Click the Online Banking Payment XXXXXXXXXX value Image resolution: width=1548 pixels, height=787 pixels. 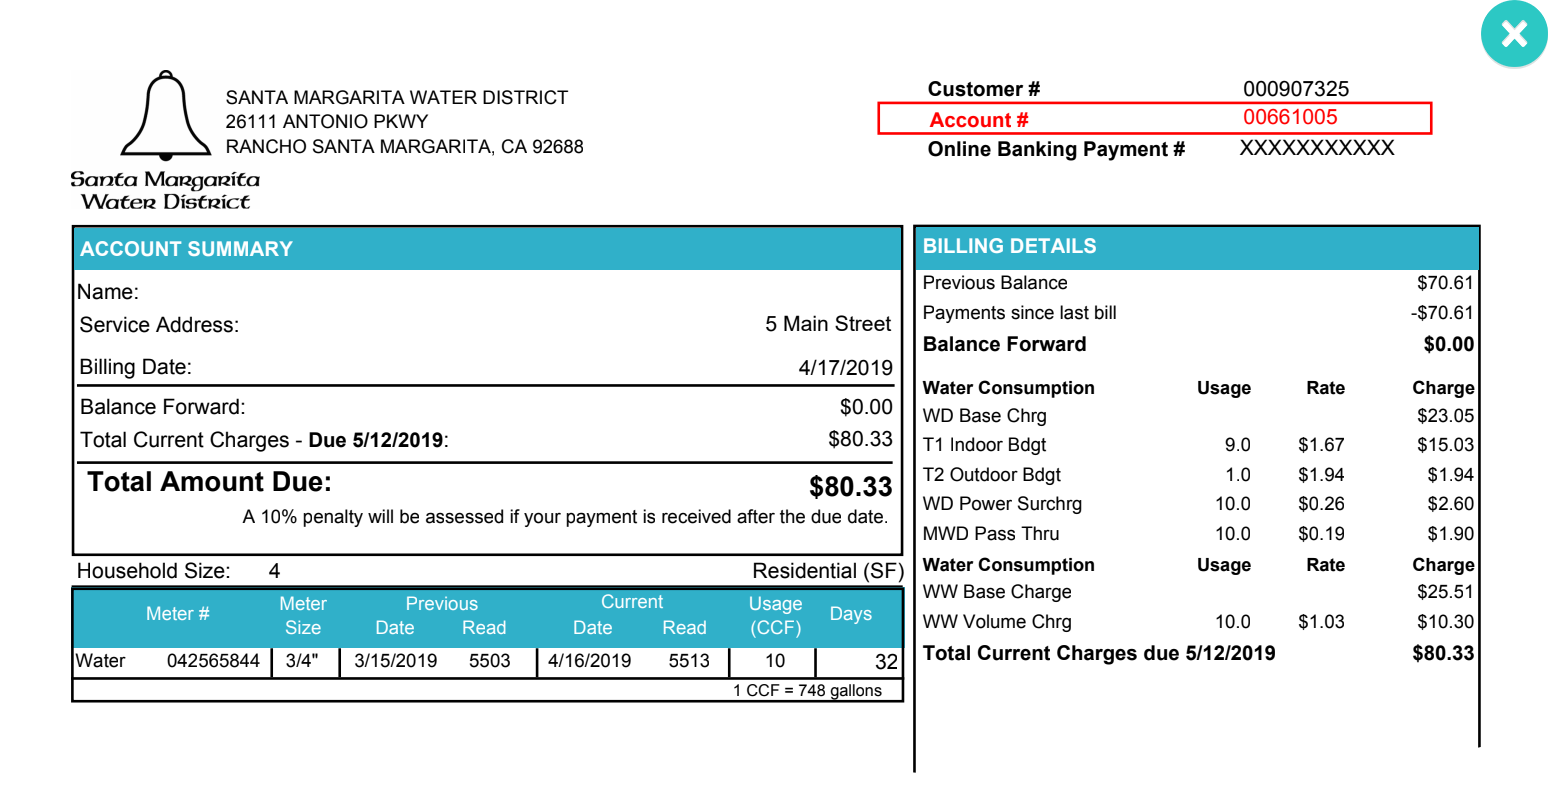coord(1317,148)
